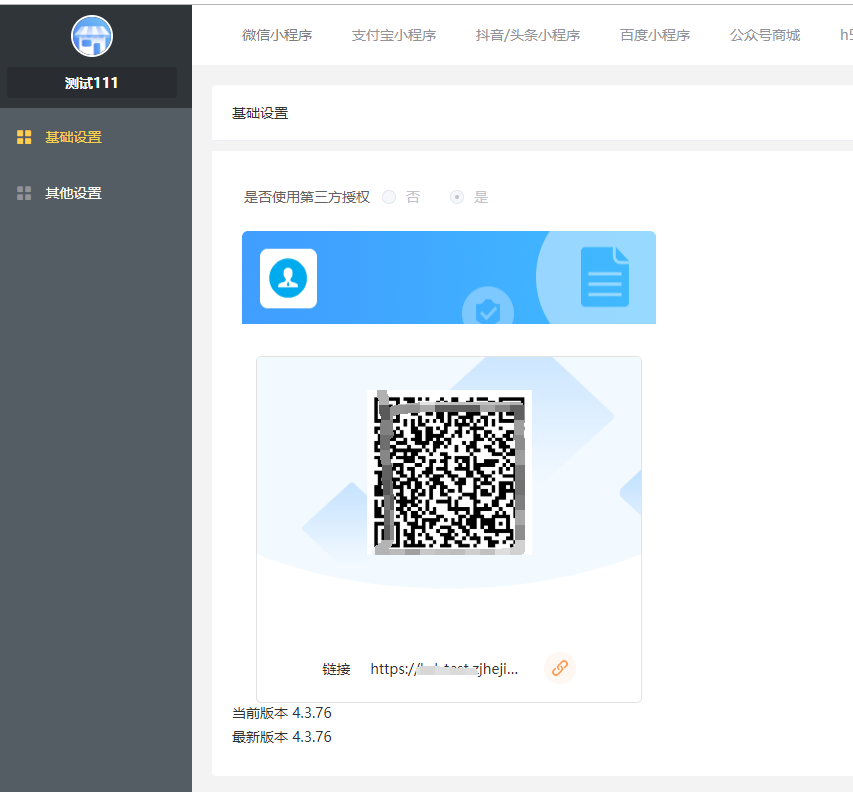Select the 是 radio button
This screenshot has height=792, width=853.
457,197
